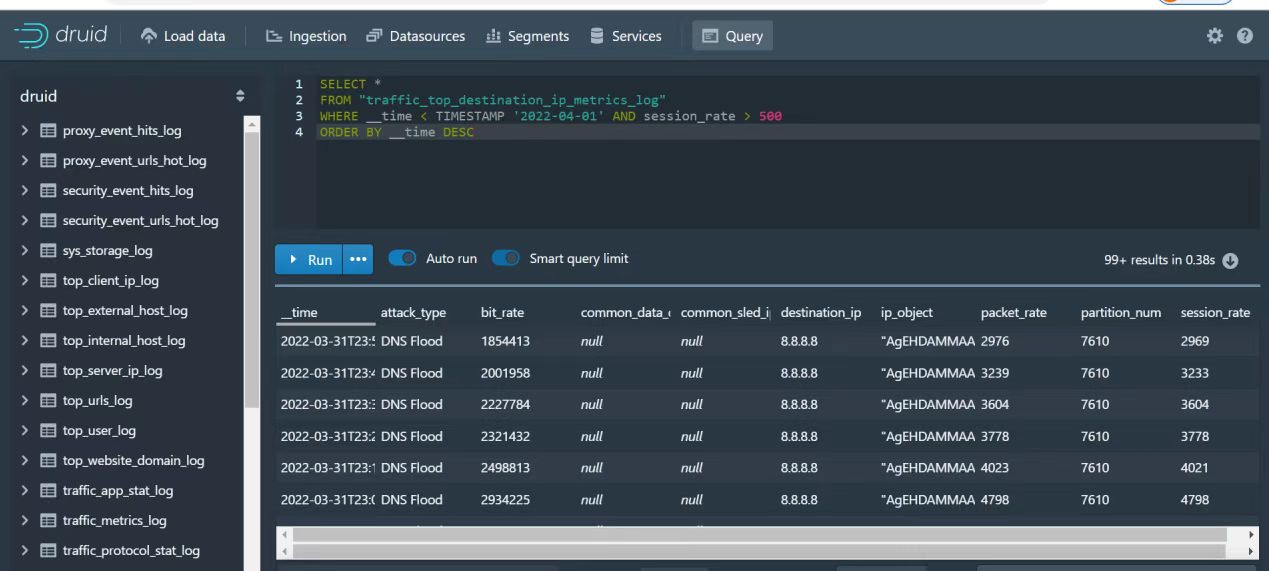
Task: Expand the top_client_ip_log tree node
Action: [x=25, y=281]
